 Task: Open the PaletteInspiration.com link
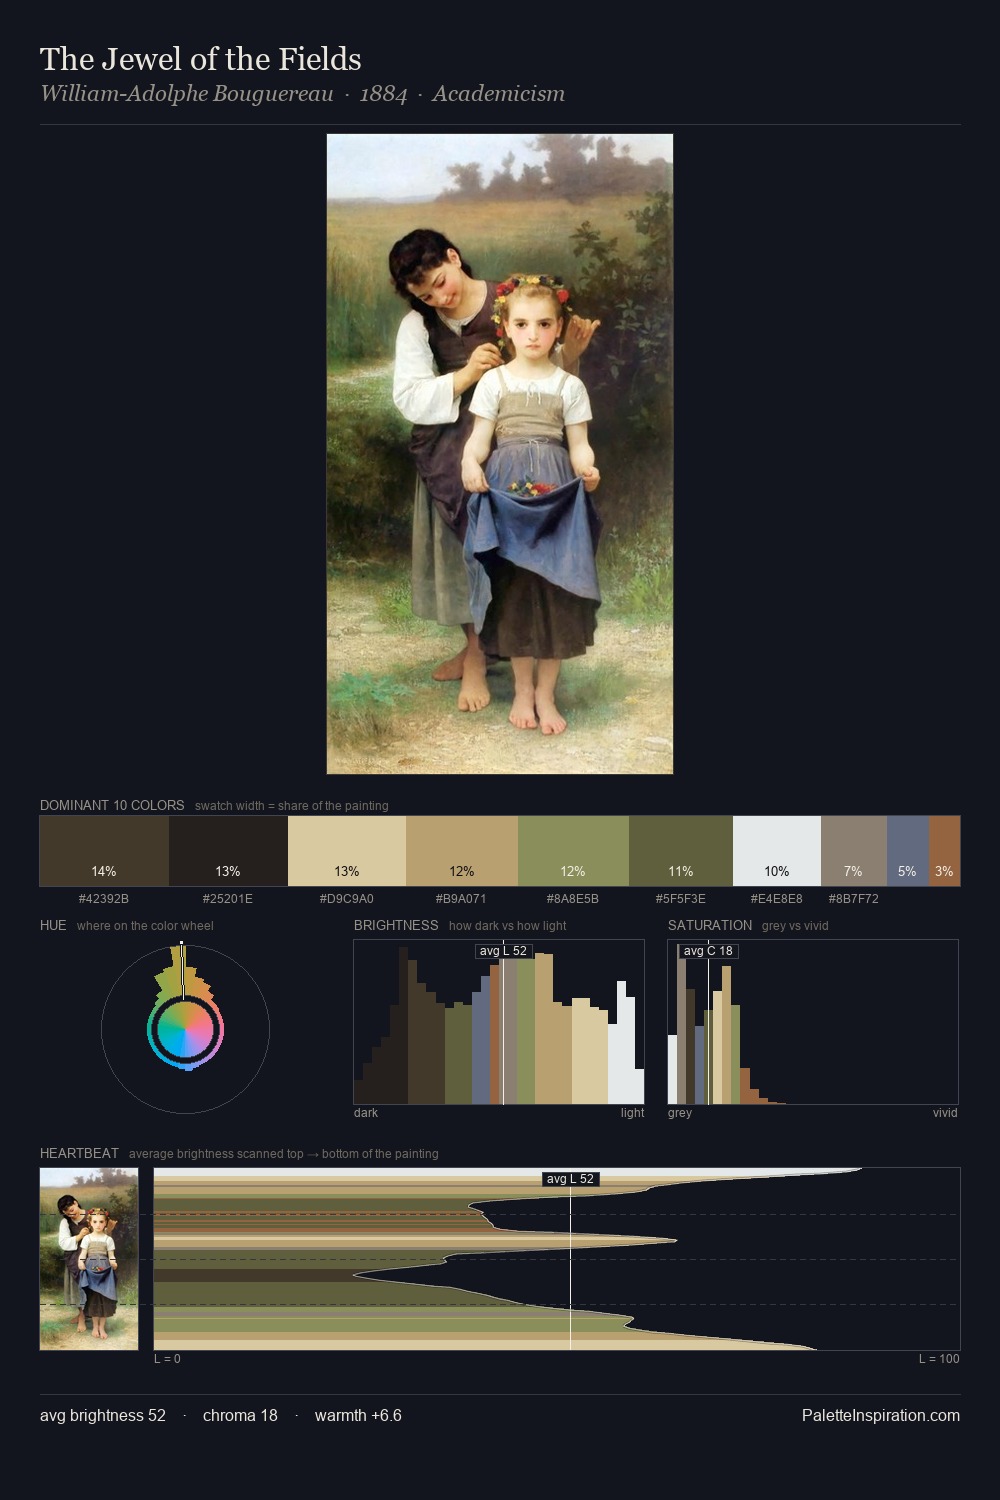[x=881, y=1415]
